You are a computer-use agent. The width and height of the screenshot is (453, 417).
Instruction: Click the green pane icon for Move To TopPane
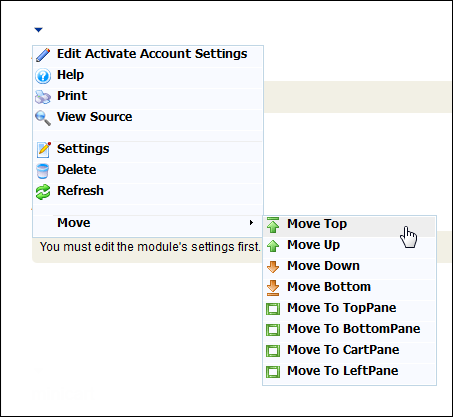(273, 309)
